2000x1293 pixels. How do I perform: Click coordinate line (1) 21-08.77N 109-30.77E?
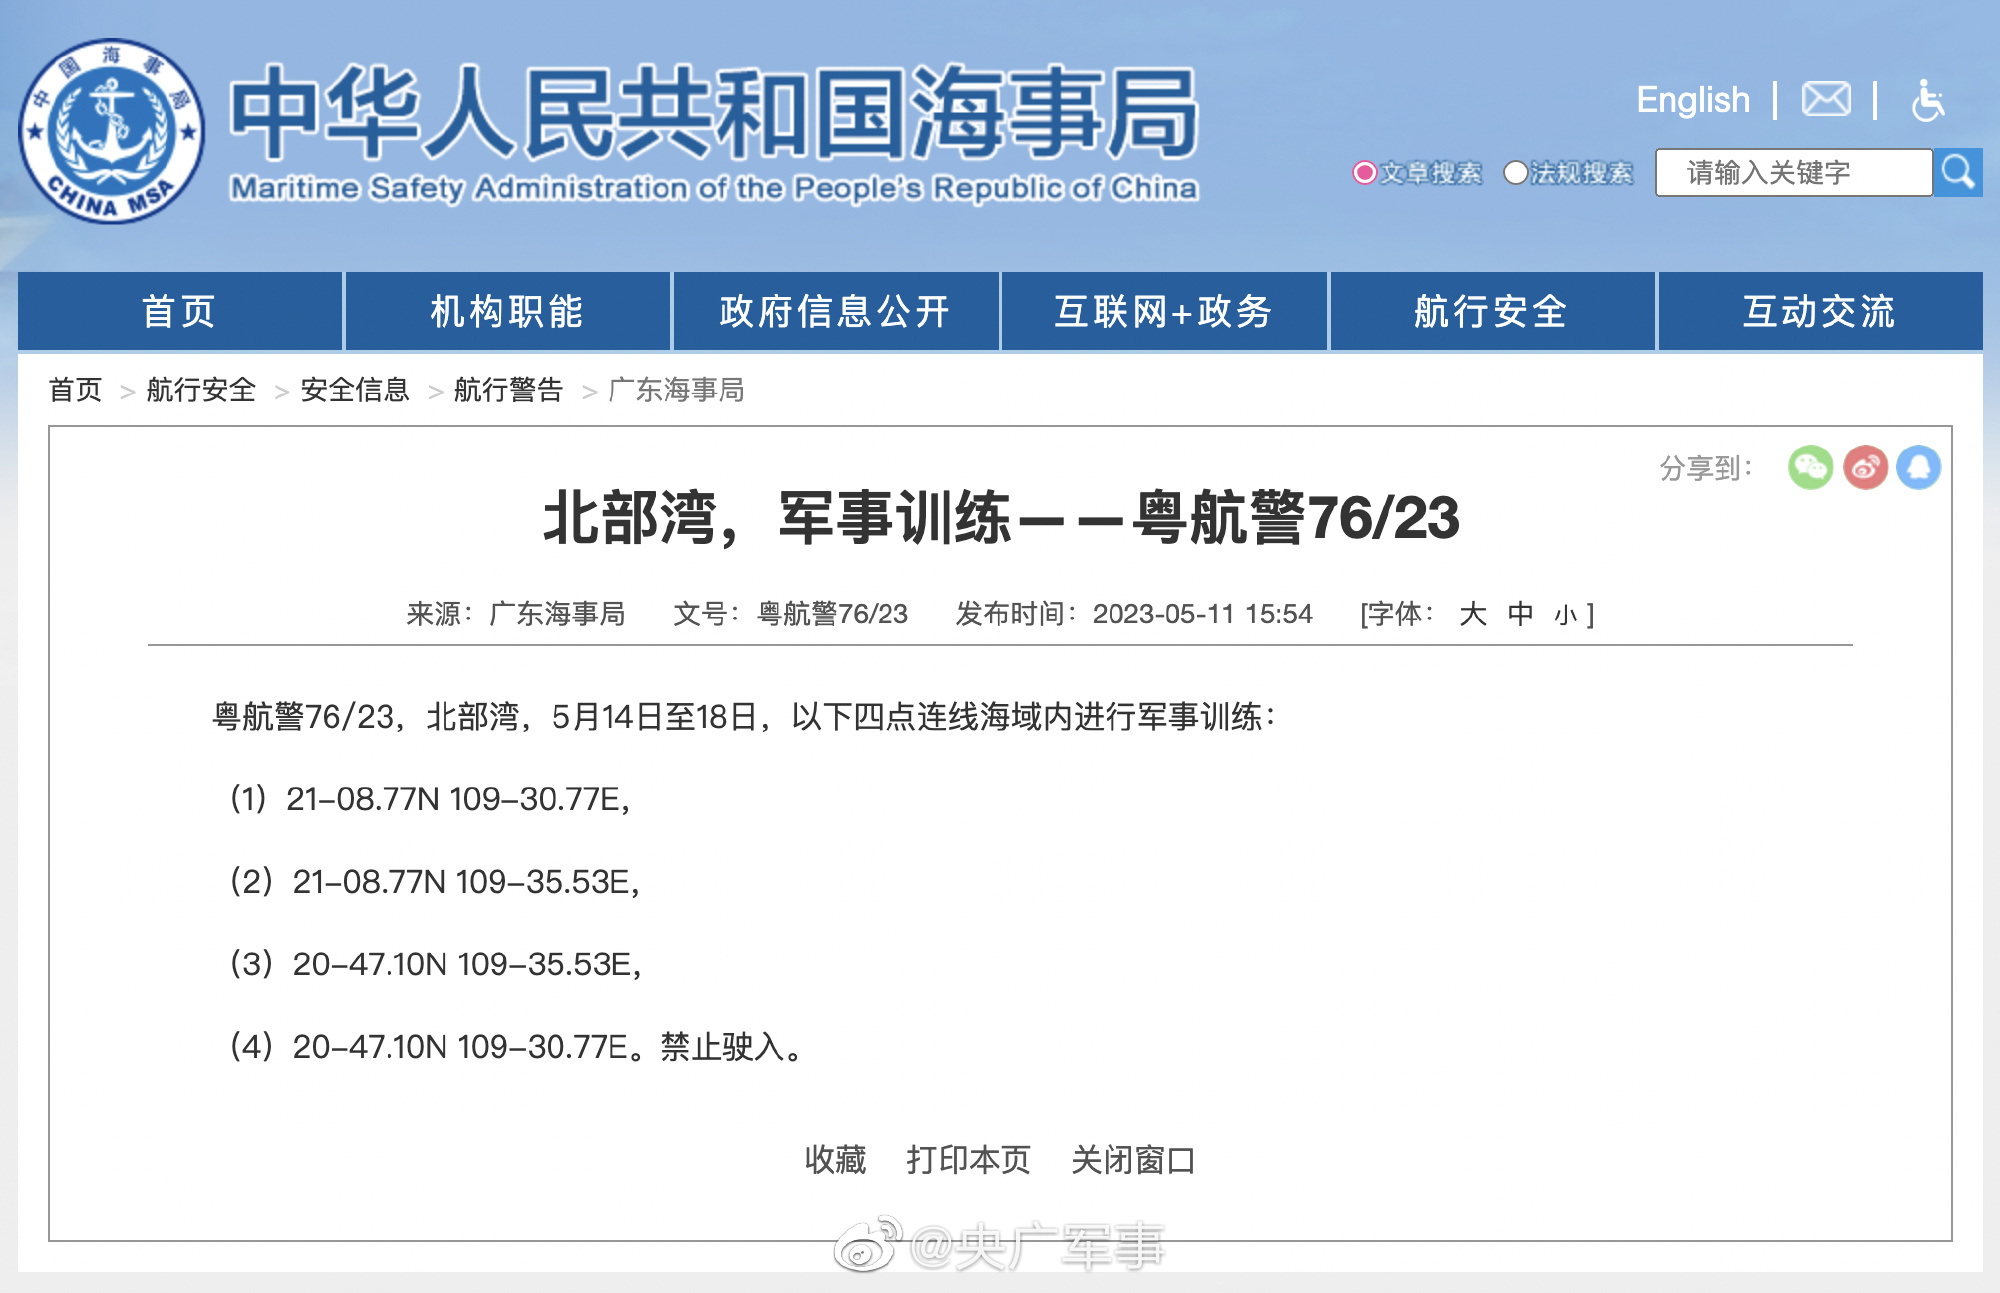pos(430,799)
